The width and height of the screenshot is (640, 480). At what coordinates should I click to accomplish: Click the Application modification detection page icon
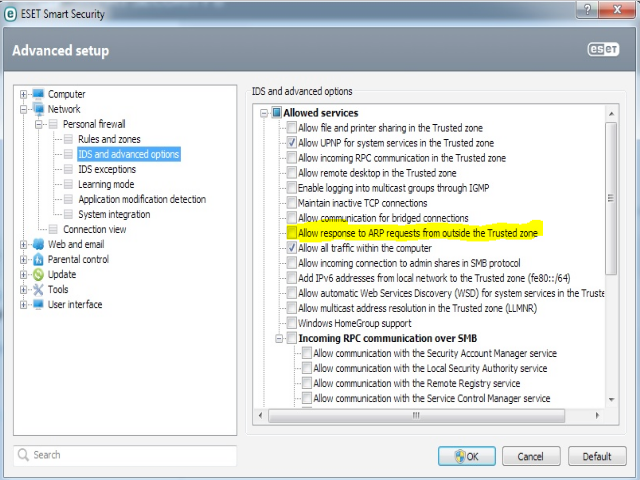(68, 199)
